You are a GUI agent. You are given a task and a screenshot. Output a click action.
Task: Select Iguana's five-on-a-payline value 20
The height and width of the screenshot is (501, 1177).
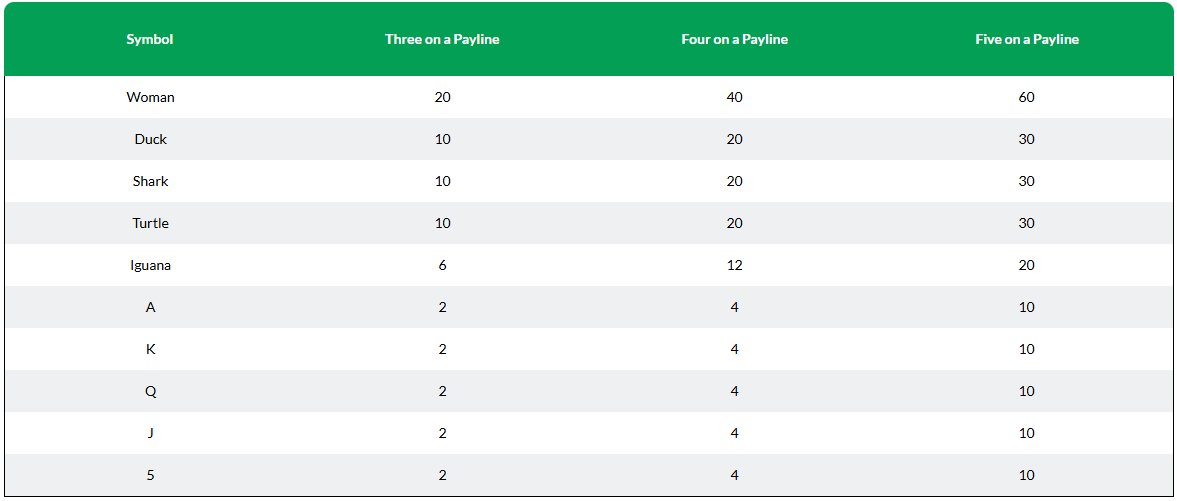pos(1027,265)
